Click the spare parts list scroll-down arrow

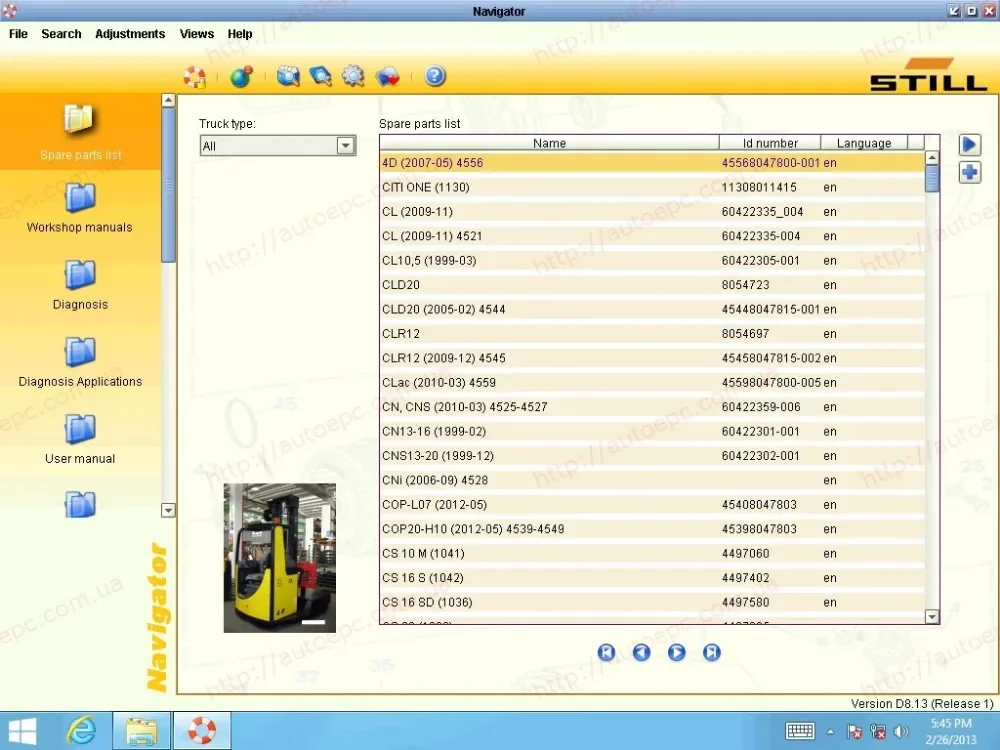tap(932, 616)
